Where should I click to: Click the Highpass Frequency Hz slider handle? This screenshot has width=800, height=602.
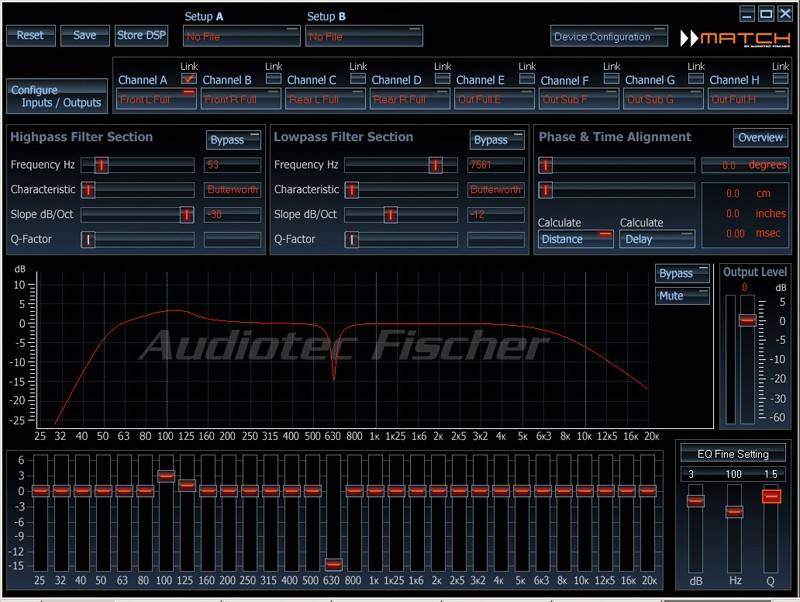tap(102, 165)
